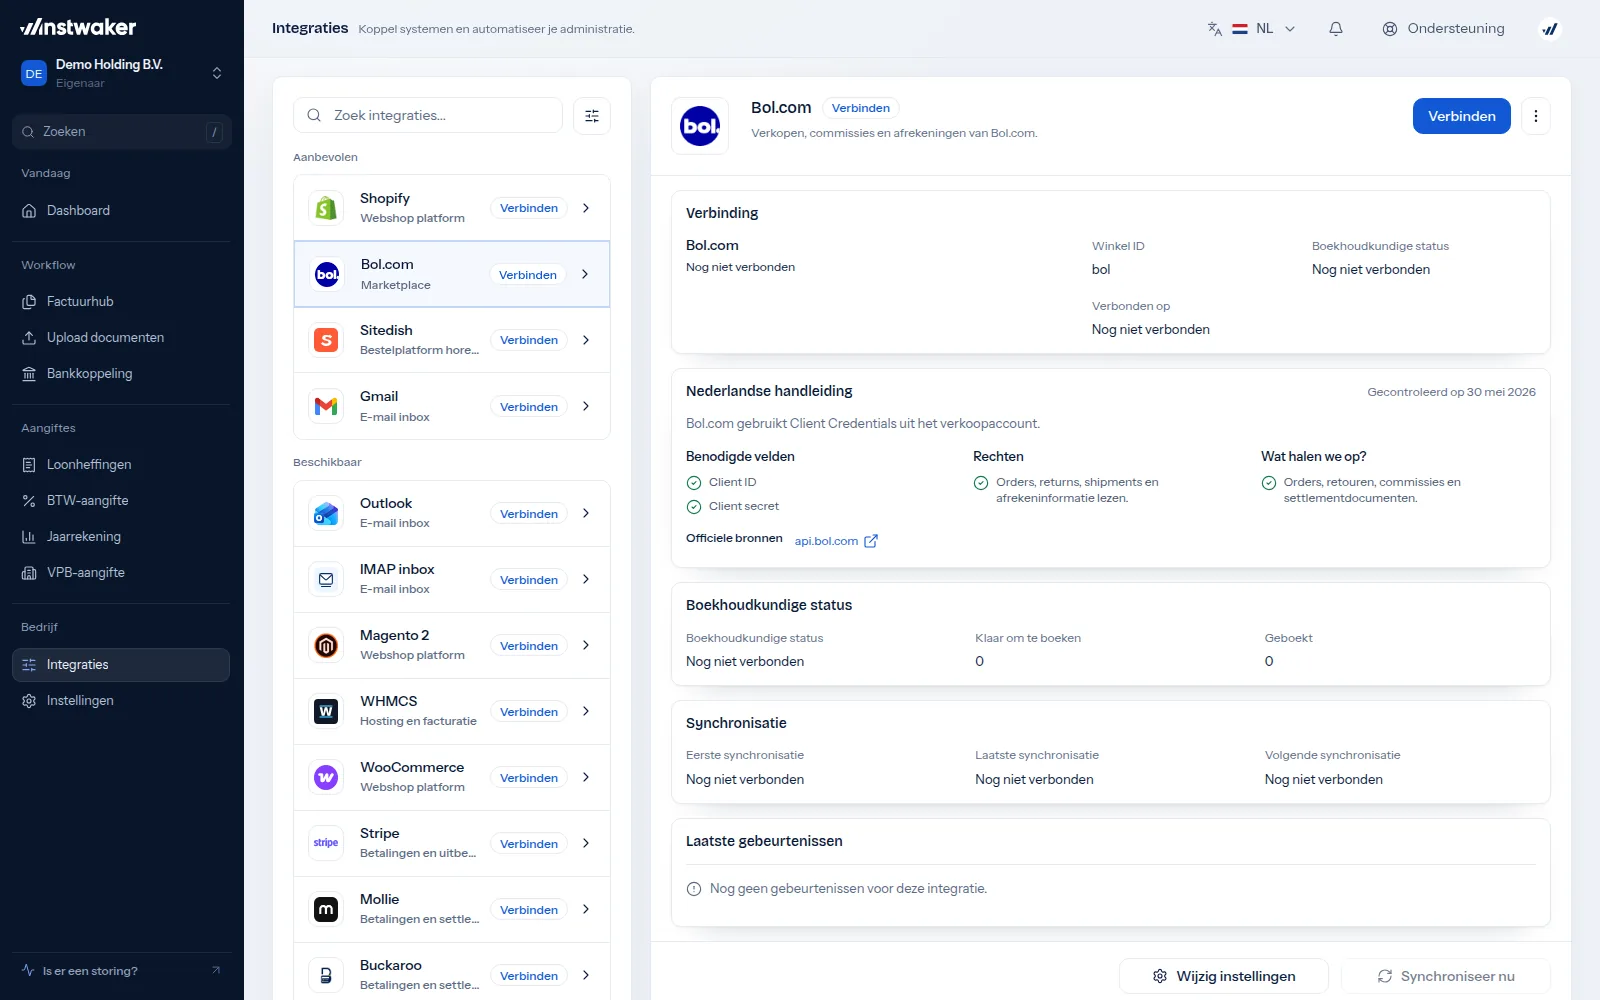This screenshot has width=1600, height=1000.
Task: Expand the WHMCS row chevron
Action: tap(586, 711)
